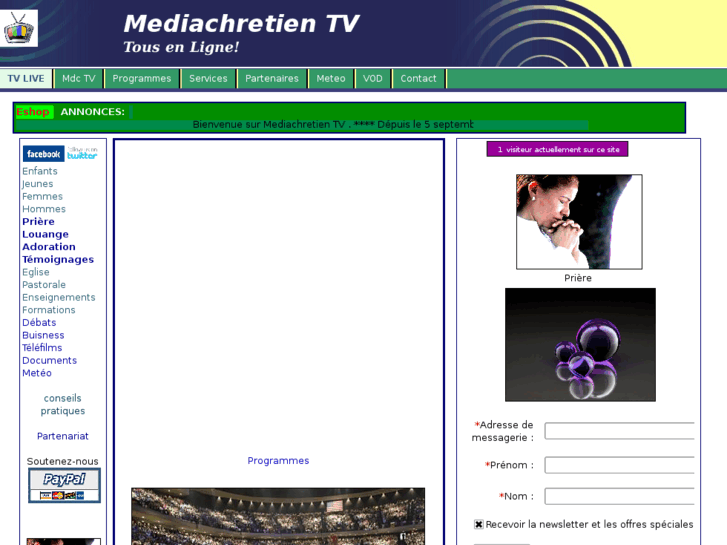Open the bold Prière sidebar link
Viewport: 727px width, 545px height.
38,222
